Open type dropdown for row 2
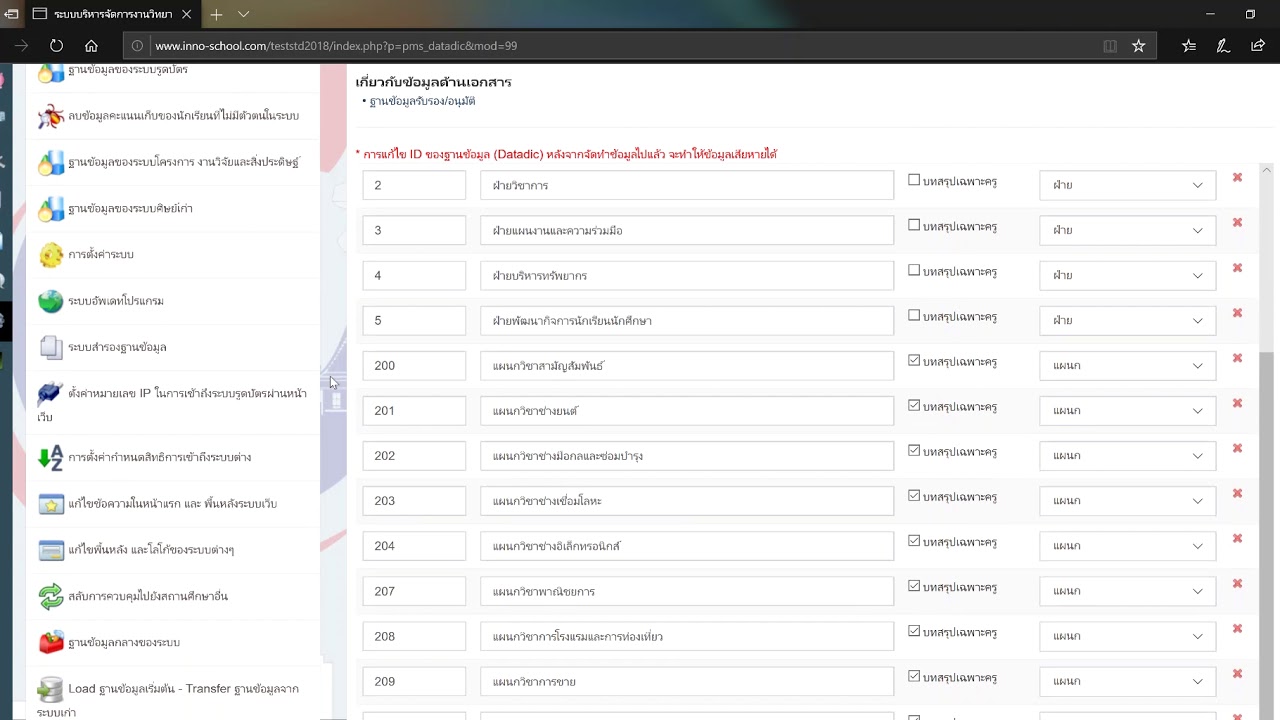 pos(1127,185)
